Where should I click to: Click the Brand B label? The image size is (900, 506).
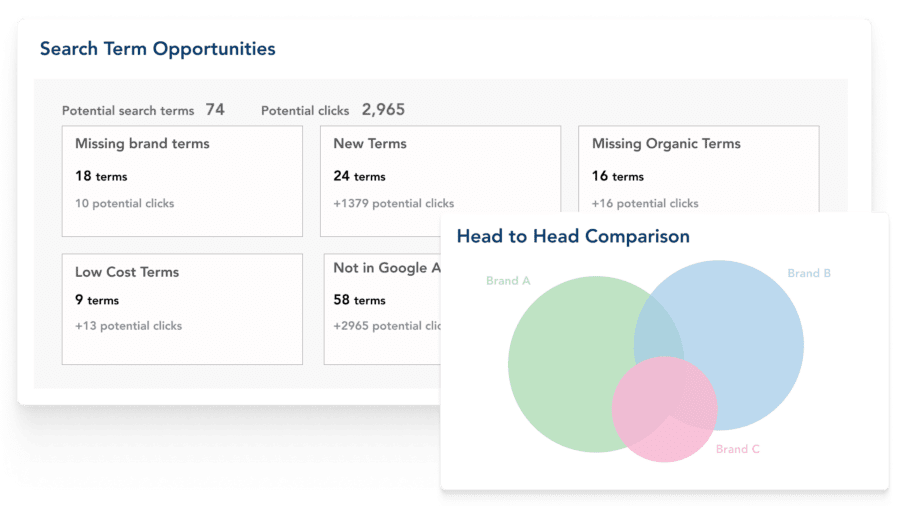(809, 273)
